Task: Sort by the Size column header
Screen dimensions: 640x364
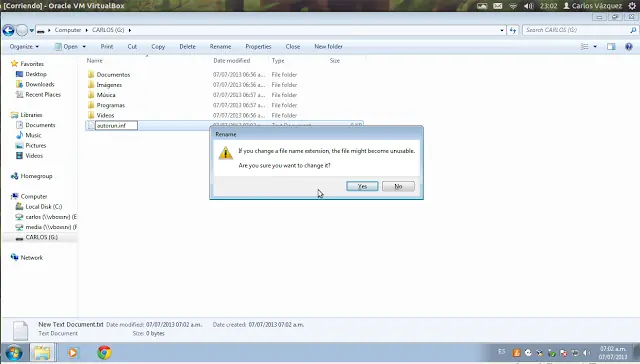Action: [335, 60]
